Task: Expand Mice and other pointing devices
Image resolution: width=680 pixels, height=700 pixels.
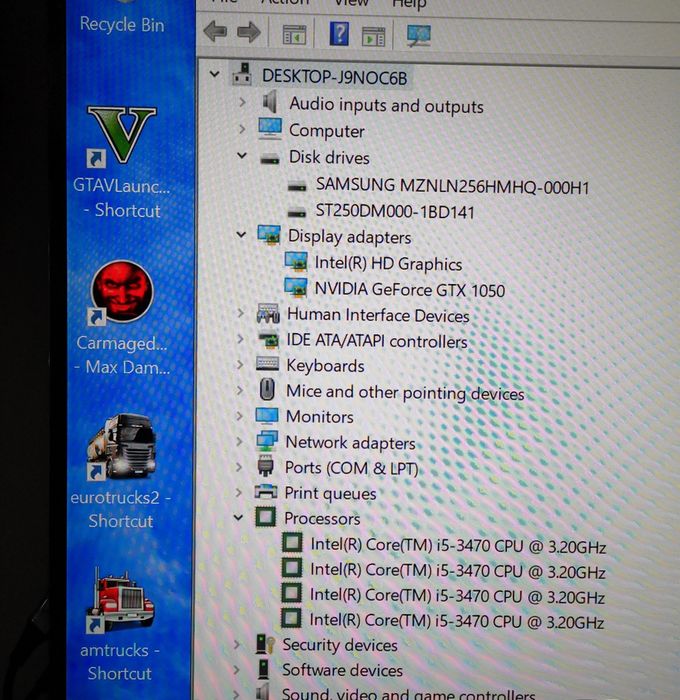Action: (240, 391)
